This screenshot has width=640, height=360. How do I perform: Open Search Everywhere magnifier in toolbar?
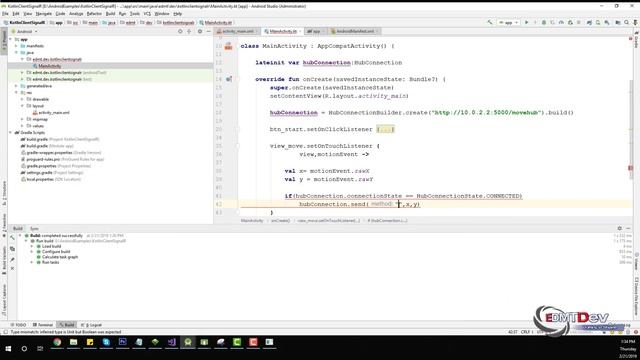coord(627,22)
